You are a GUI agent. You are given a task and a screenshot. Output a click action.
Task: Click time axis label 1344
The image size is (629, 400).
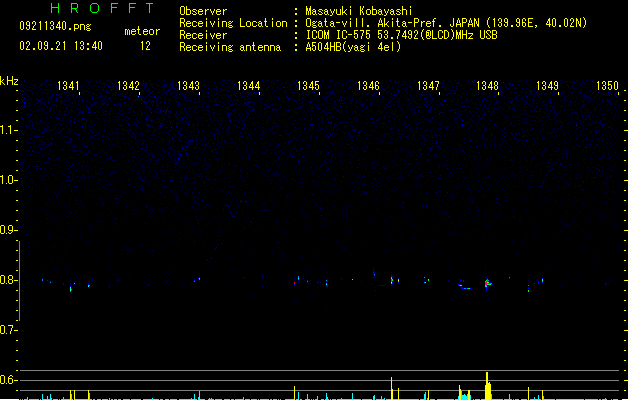[249, 86]
